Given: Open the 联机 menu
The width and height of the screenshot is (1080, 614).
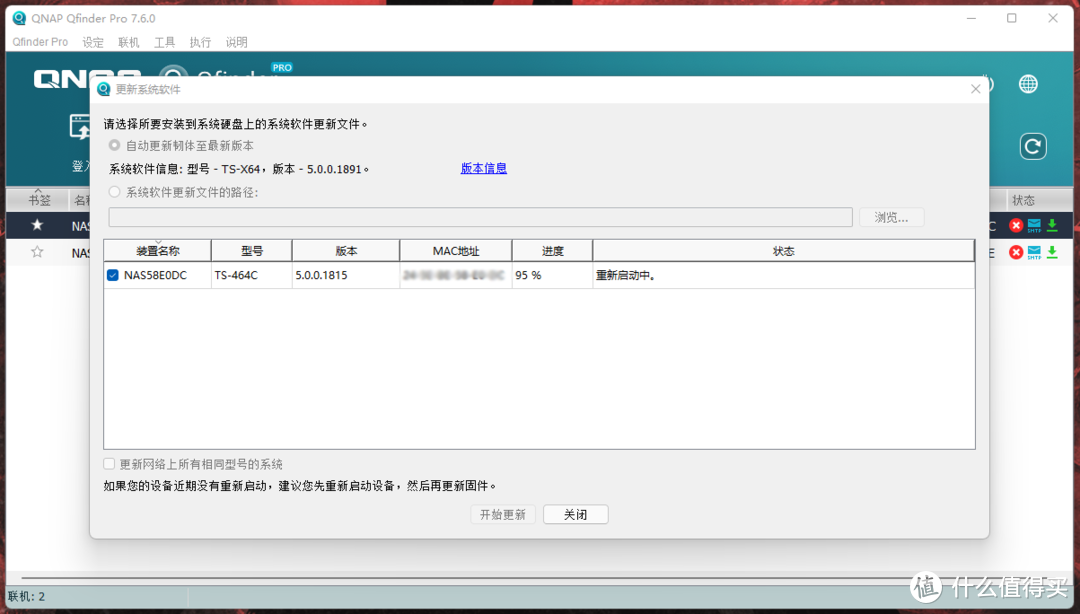Looking at the screenshot, I should 128,42.
